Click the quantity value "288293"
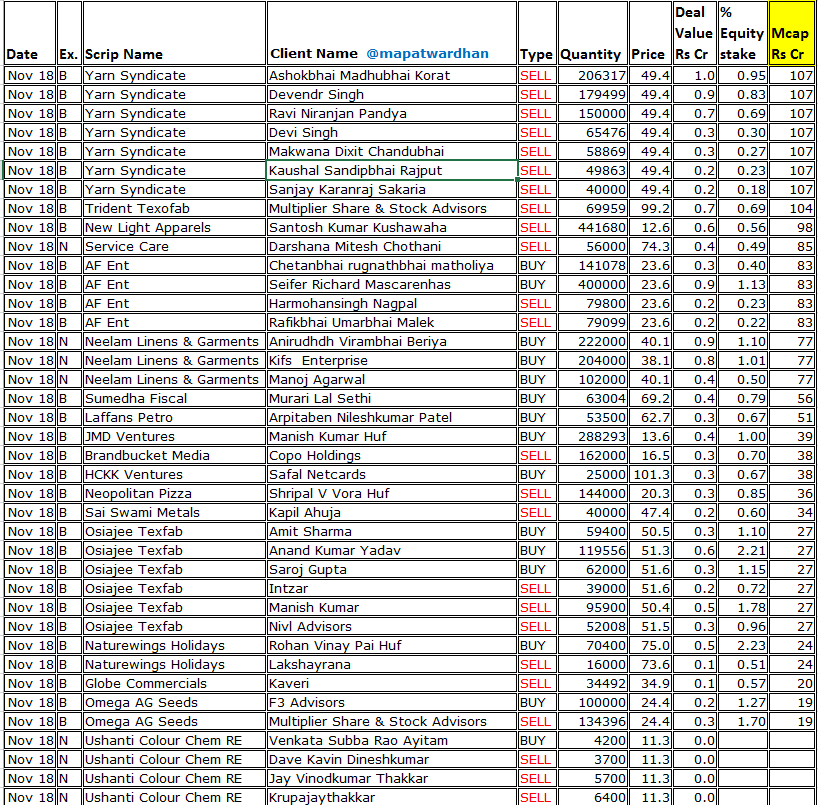 pos(593,436)
